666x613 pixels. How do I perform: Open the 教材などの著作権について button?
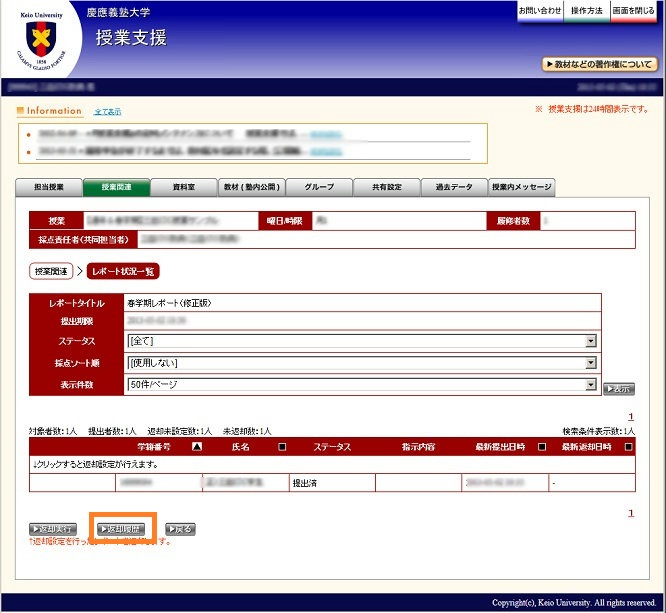(x=599, y=64)
